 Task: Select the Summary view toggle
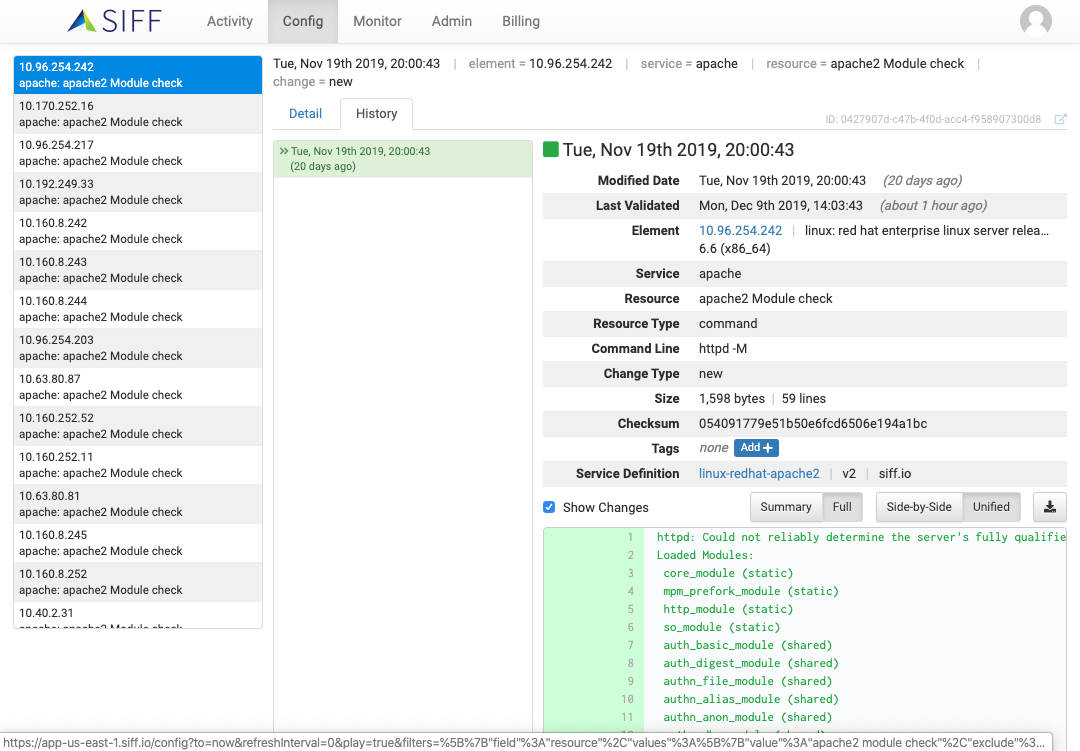coord(785,507)
